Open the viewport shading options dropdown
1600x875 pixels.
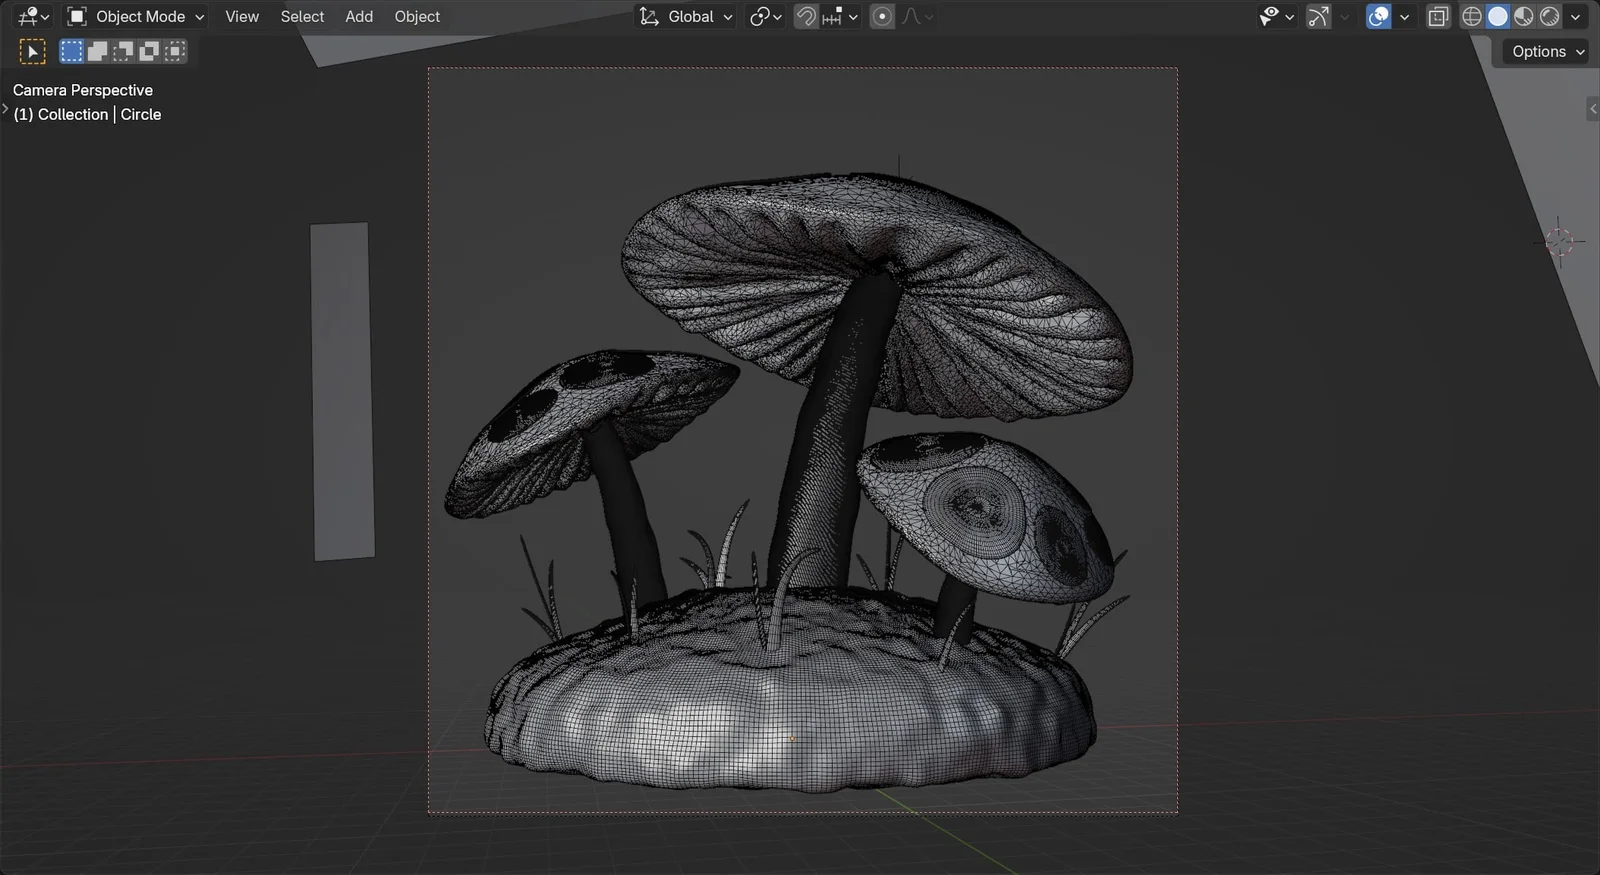pyautogui.click(x=1575, y=16)
